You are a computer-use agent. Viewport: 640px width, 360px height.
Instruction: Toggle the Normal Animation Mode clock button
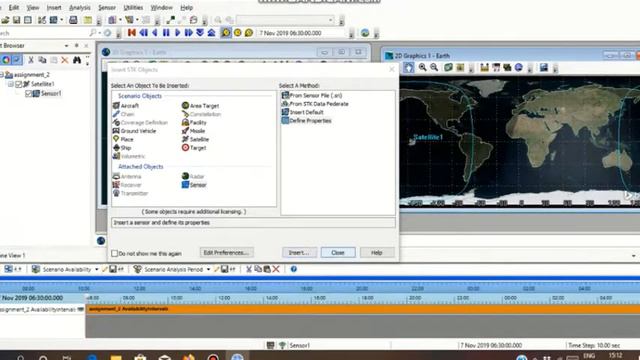(x=226, y=33)
